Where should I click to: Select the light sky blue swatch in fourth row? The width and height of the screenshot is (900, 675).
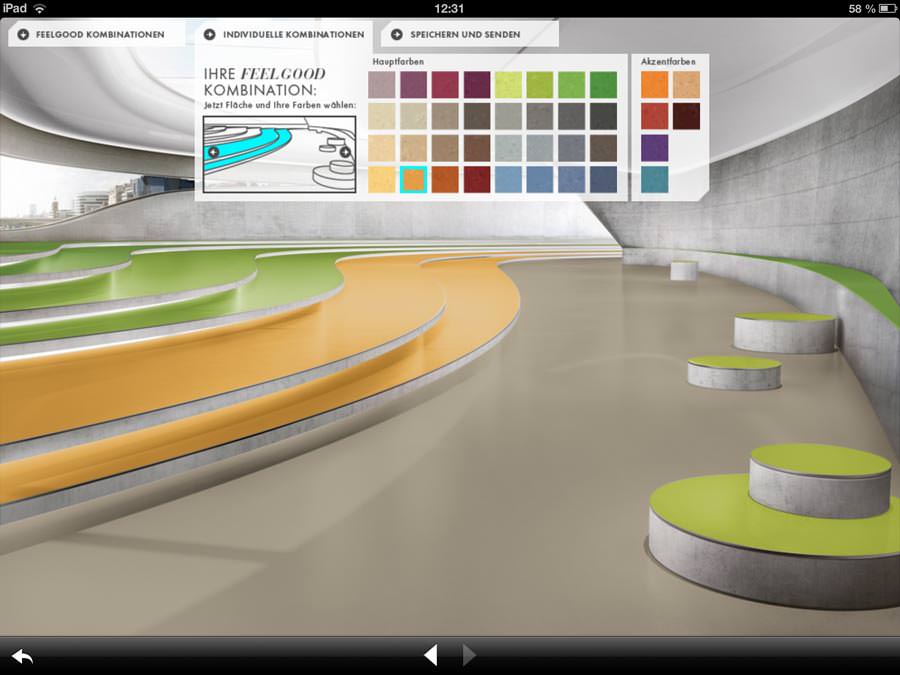point(509,180)
